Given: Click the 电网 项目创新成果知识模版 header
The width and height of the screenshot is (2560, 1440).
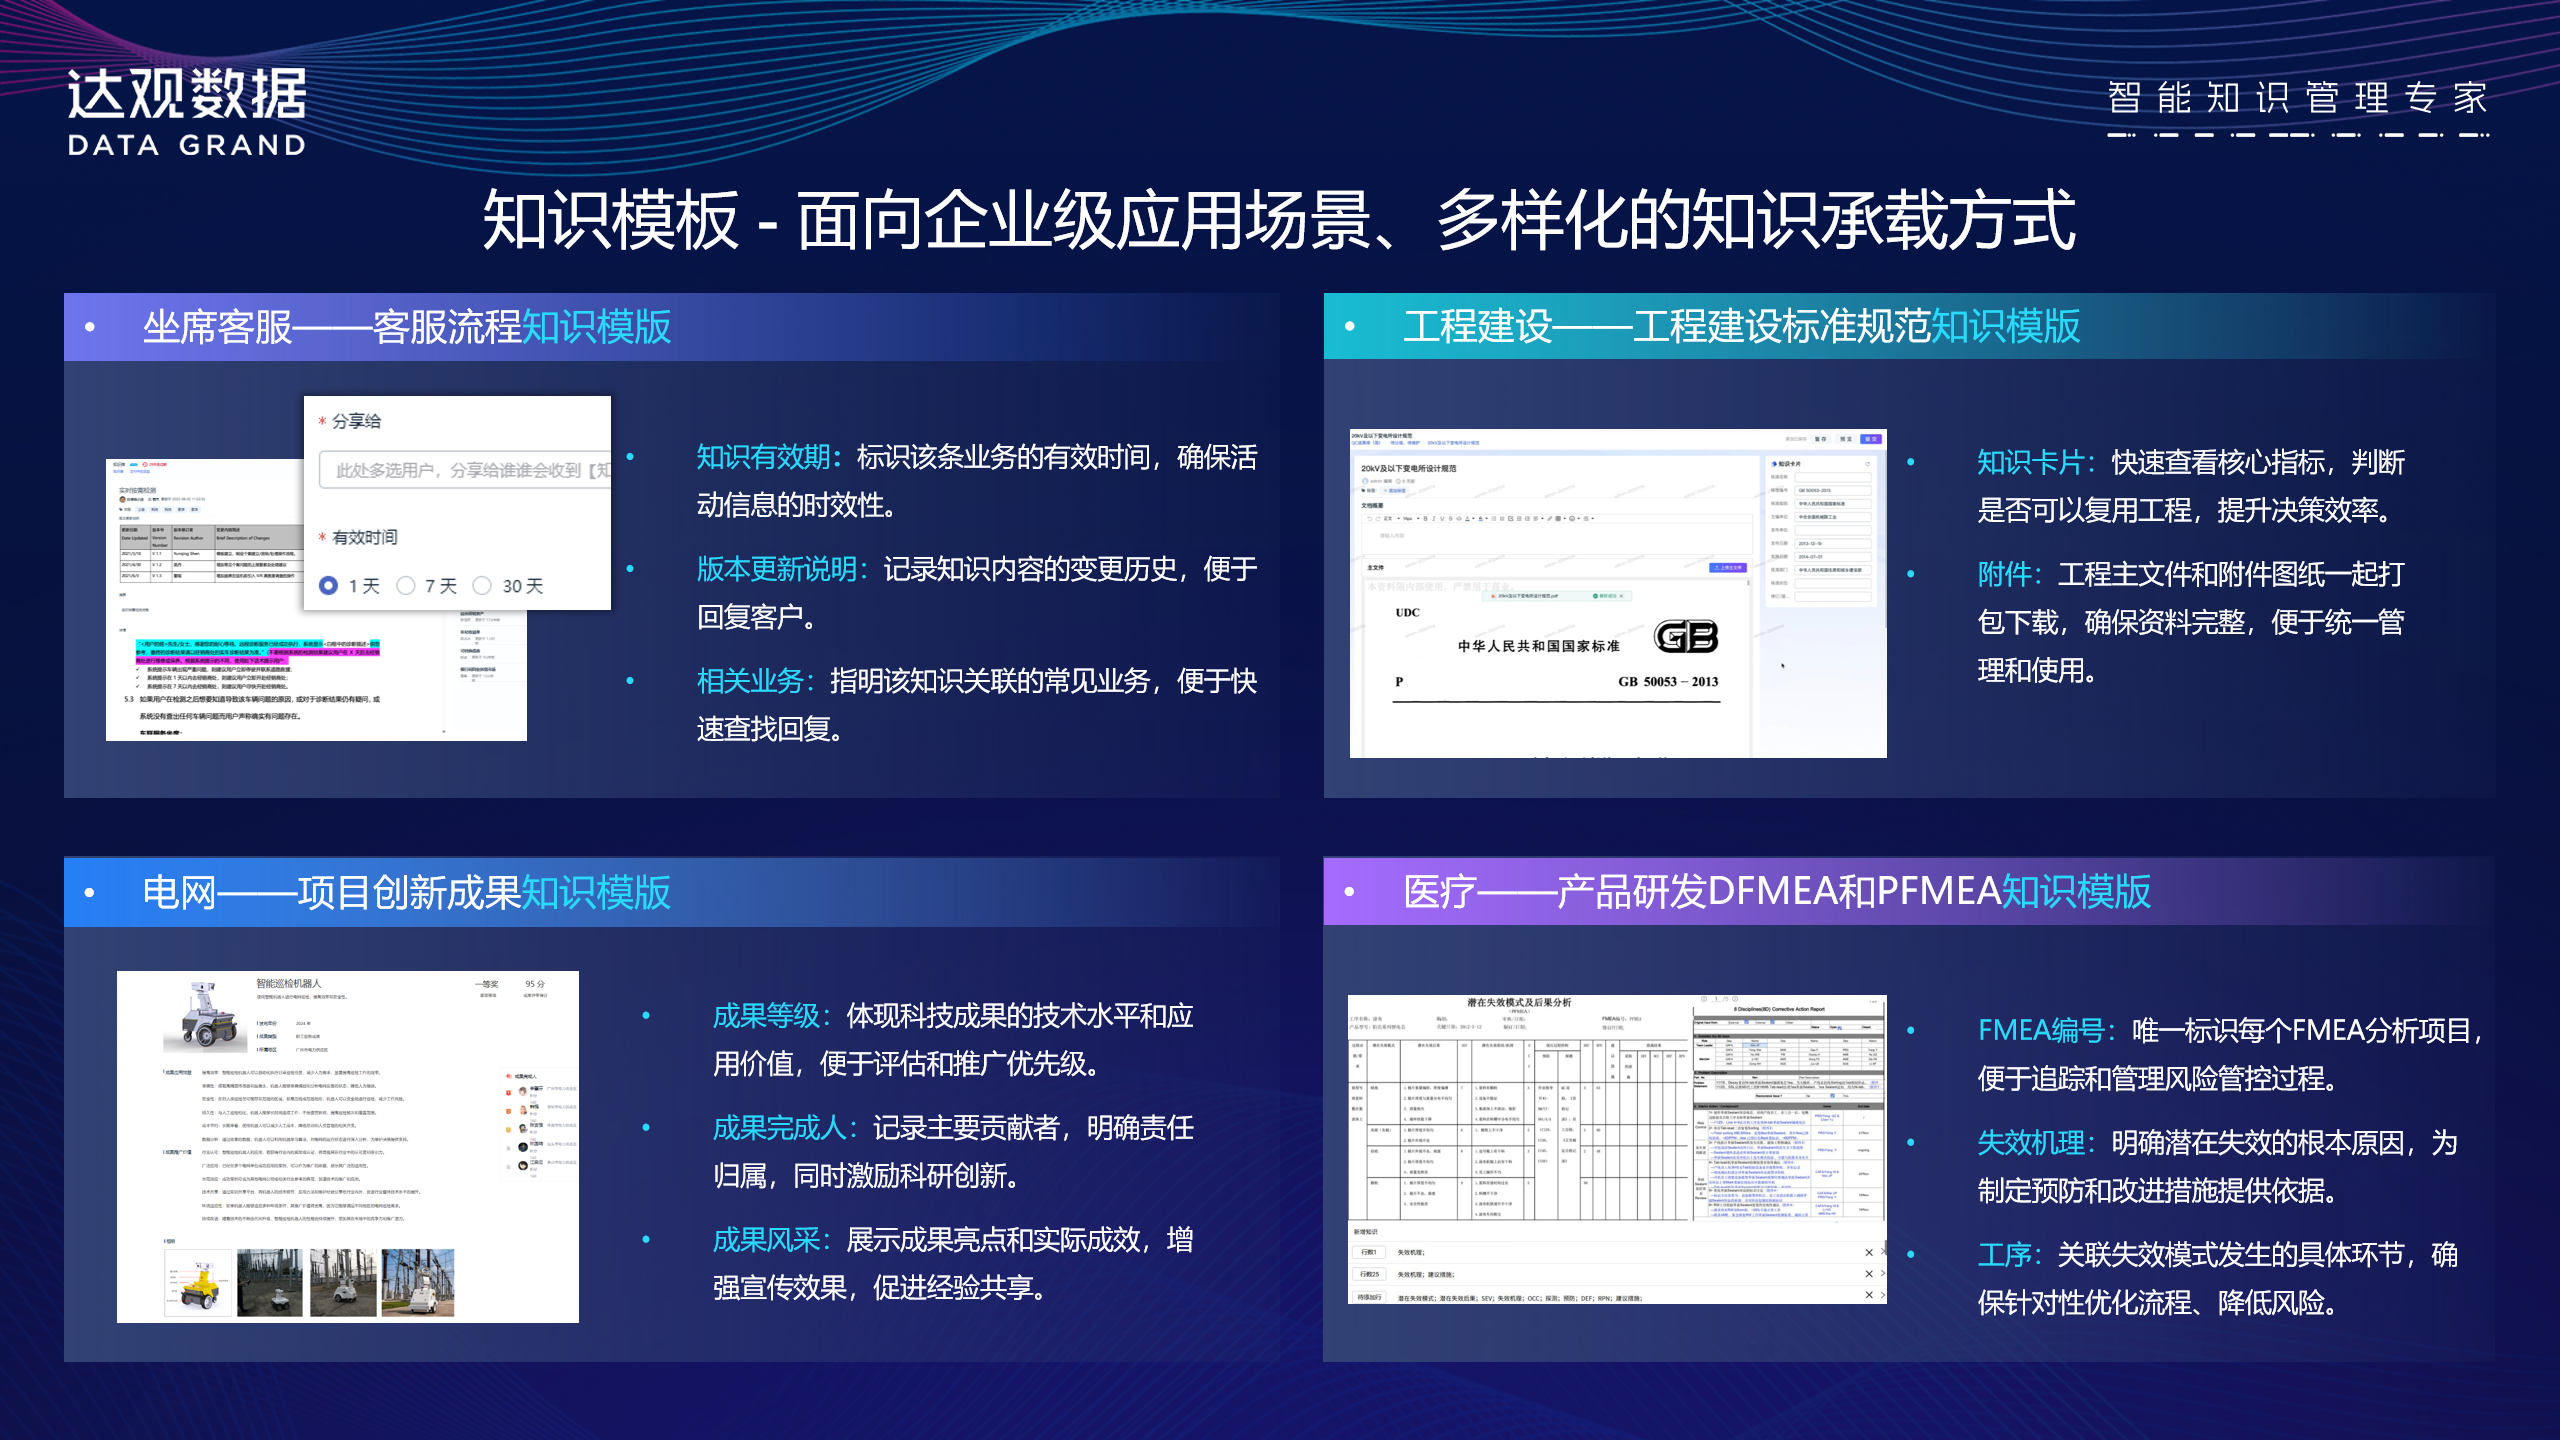Looking at the screenshot, I should (x=406, y=892).
